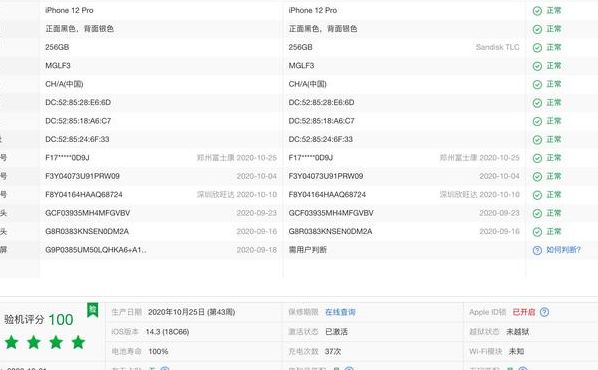Click left-column 郑州富士康 2020-10-25 note
The image size is (598, 370).
coord(236,158)
